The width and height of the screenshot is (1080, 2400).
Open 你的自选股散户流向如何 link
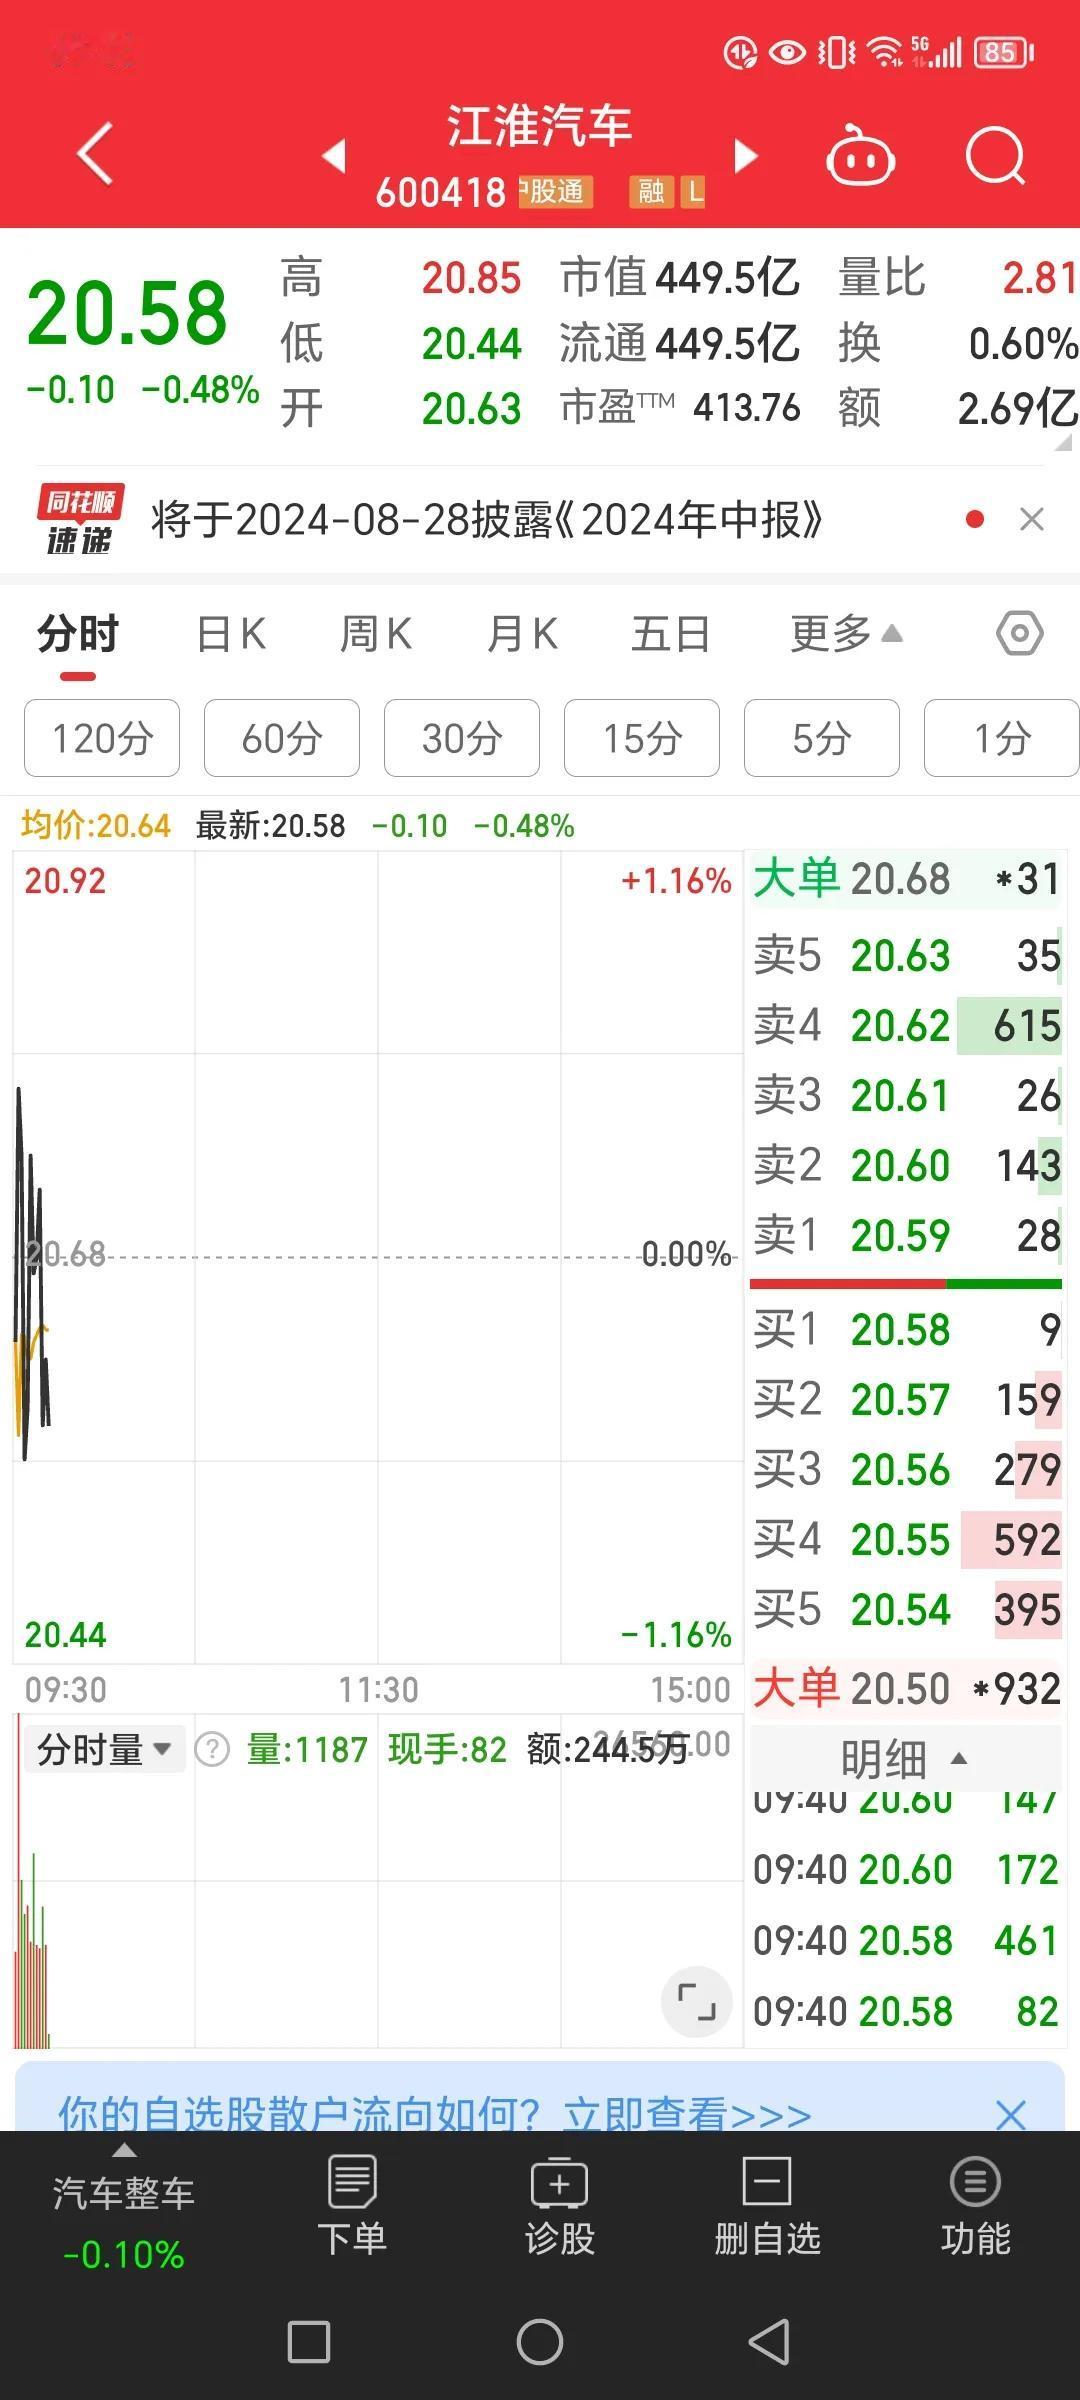pyautogui.click(x=434, y=2114)
